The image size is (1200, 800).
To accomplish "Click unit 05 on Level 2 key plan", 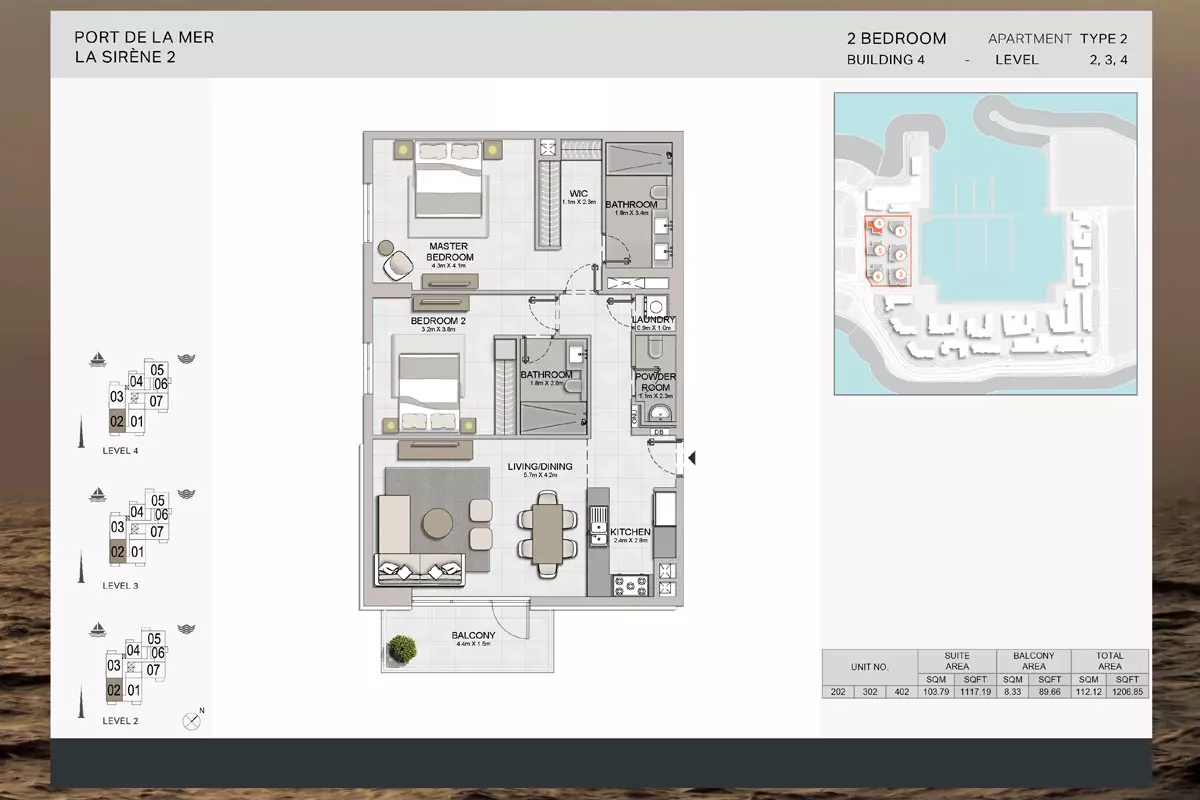I will (154, 638).
